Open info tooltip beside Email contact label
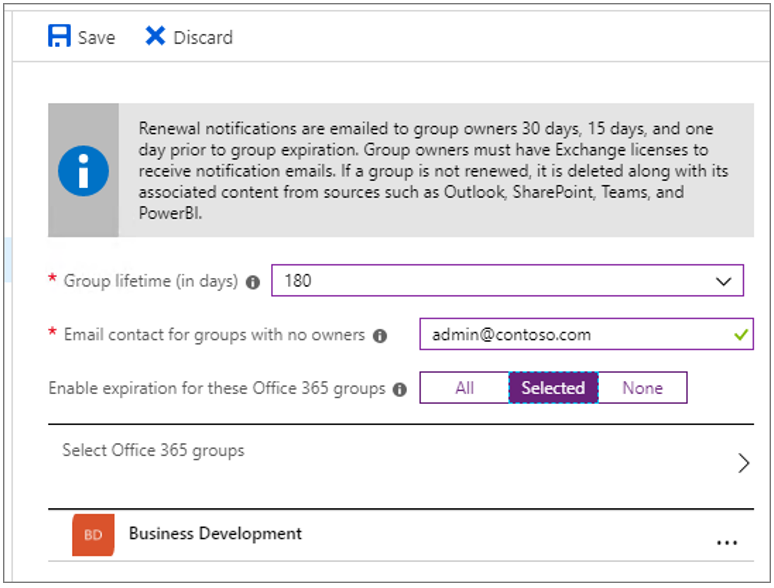Image resolution: width=774 pixels, height=588 pixels. 380,336
